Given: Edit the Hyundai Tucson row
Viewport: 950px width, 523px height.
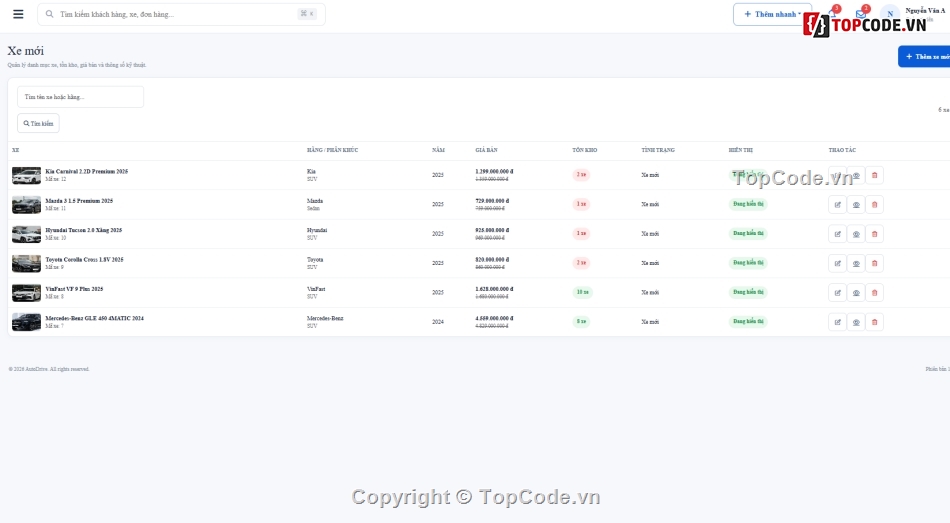Looking at the screenshot, I should pos(837,234).
